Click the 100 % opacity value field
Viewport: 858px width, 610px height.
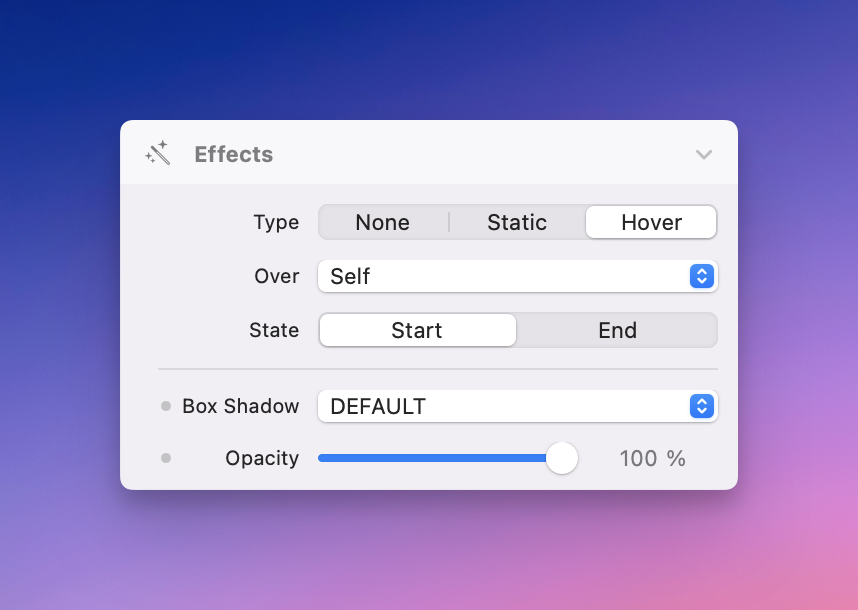pyautogui.click(x=652, y=458)
